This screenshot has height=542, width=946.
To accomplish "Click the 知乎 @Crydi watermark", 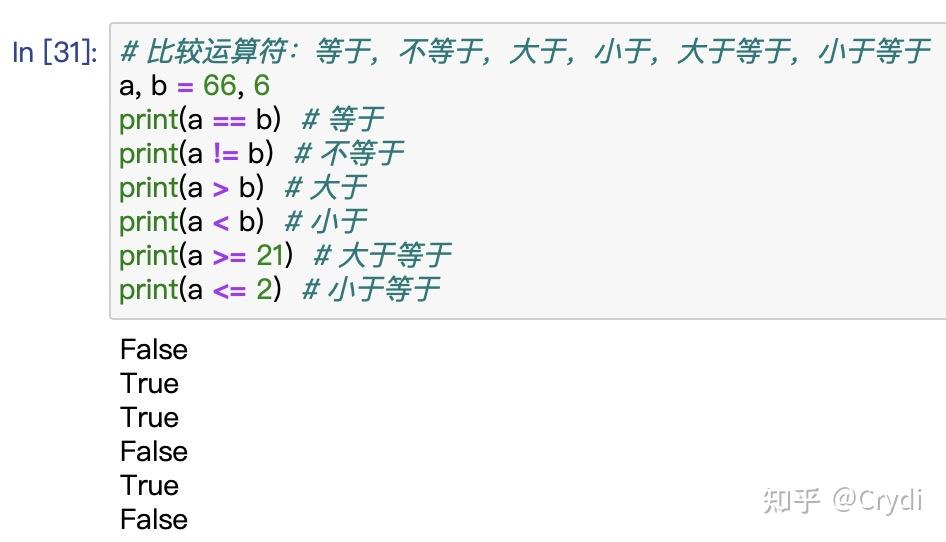I will pos(843,500).
